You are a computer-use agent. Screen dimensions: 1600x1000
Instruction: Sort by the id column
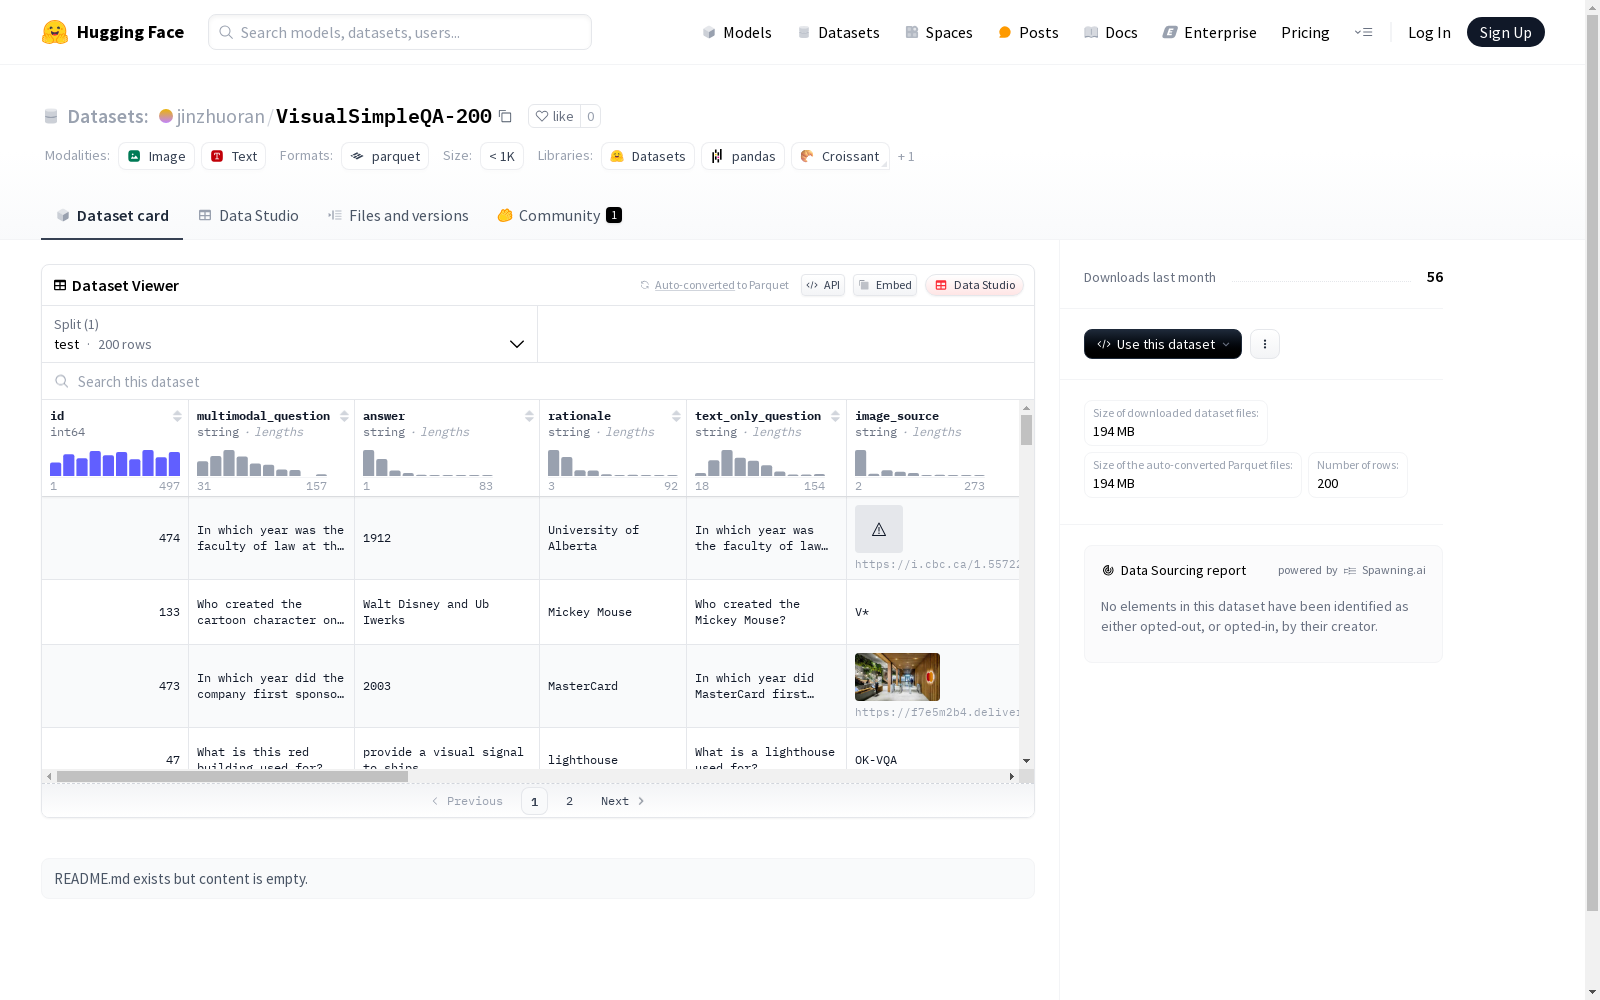(177, 416)
